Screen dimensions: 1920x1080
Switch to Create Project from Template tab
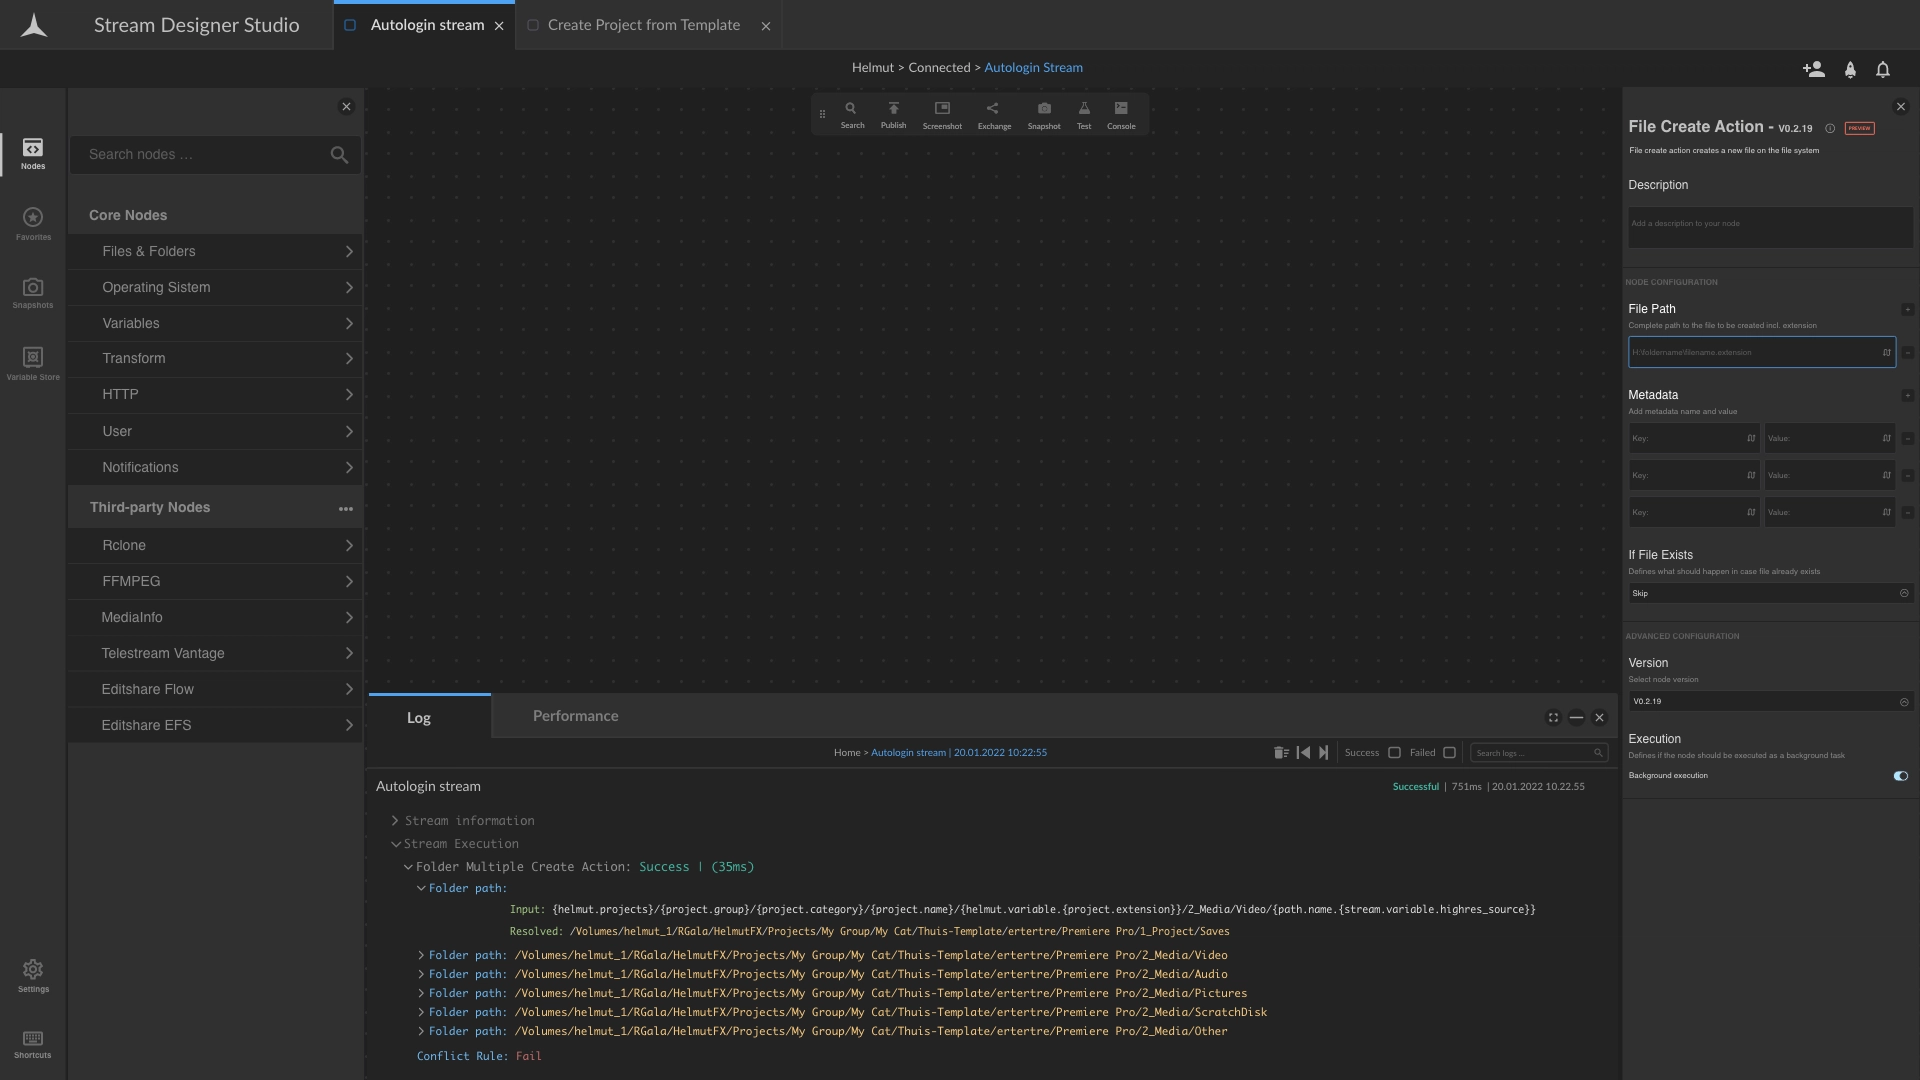pos(643,25)
